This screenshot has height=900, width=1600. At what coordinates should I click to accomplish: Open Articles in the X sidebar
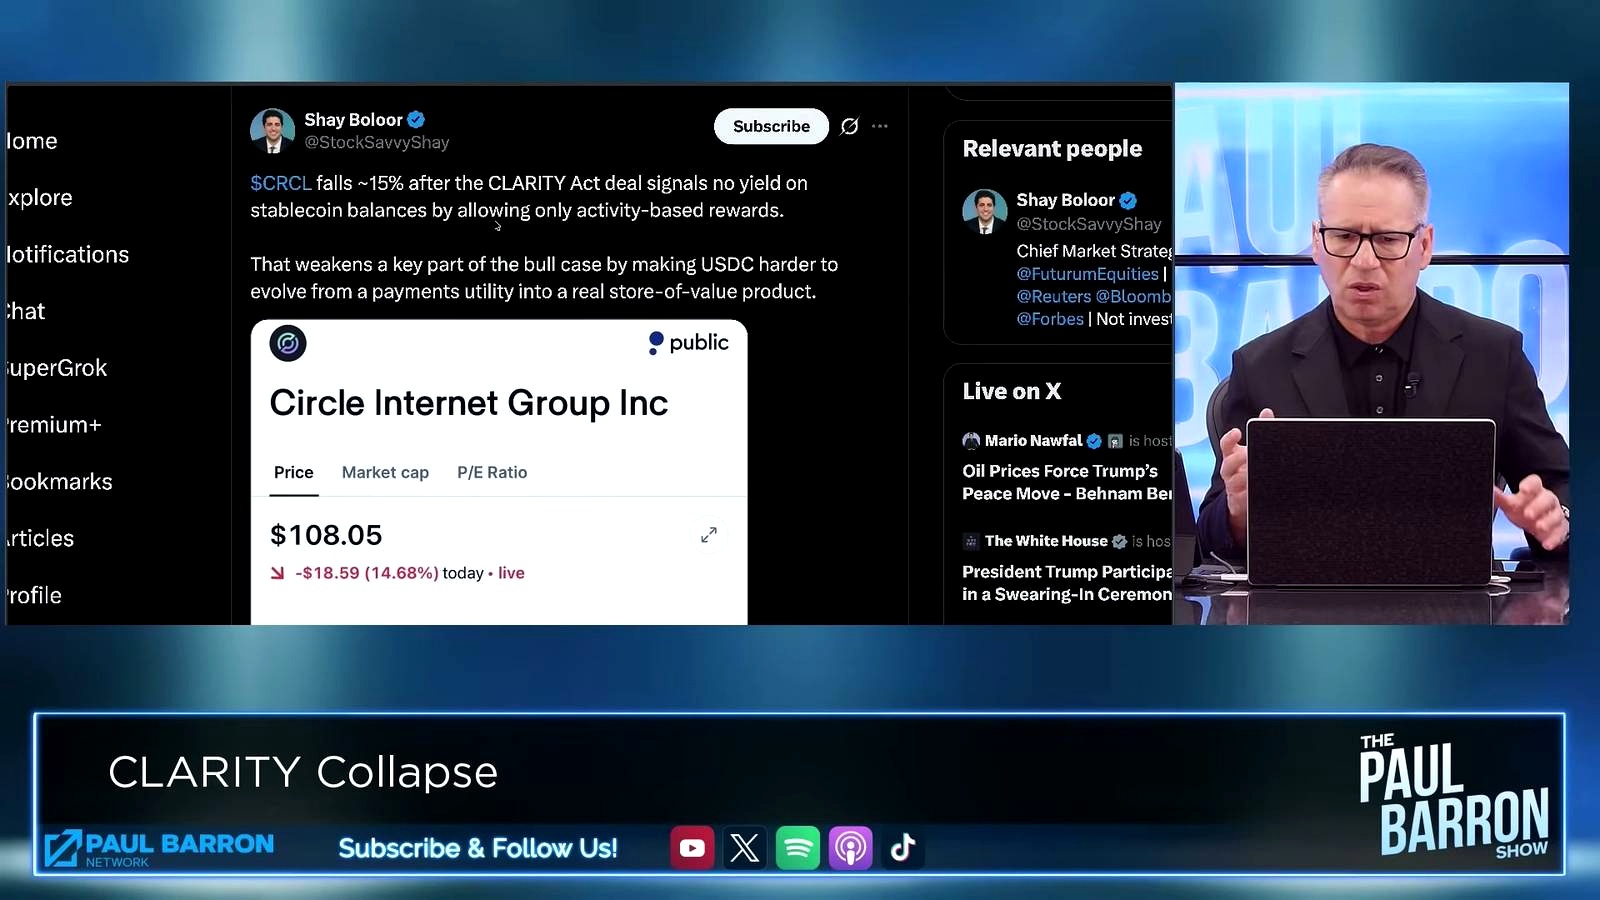(x=41, y=538)
